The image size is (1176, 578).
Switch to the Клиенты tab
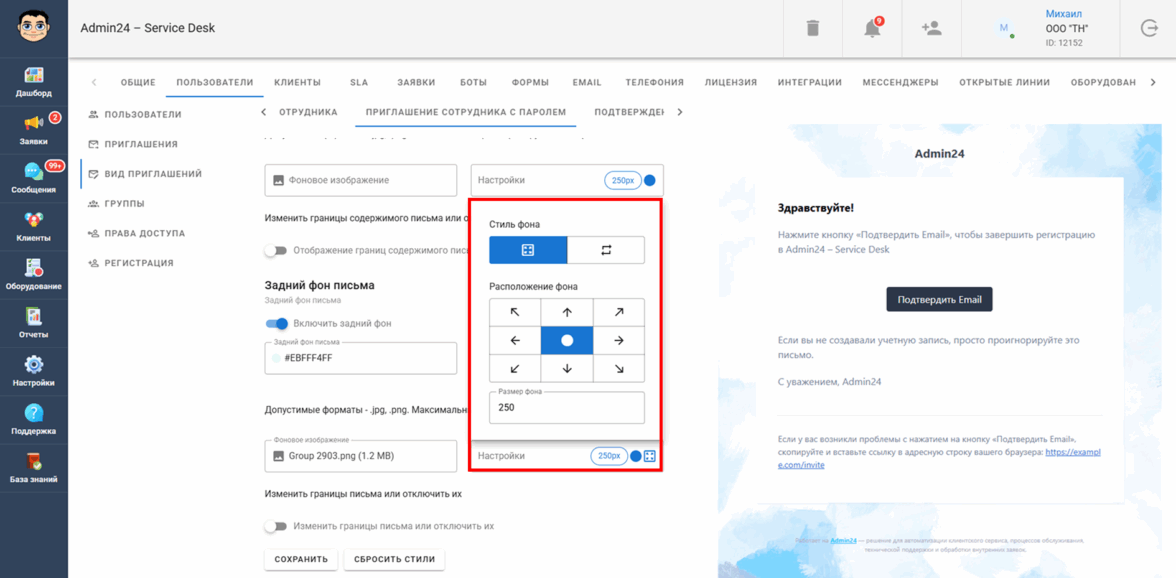click(x=297, y=82)
